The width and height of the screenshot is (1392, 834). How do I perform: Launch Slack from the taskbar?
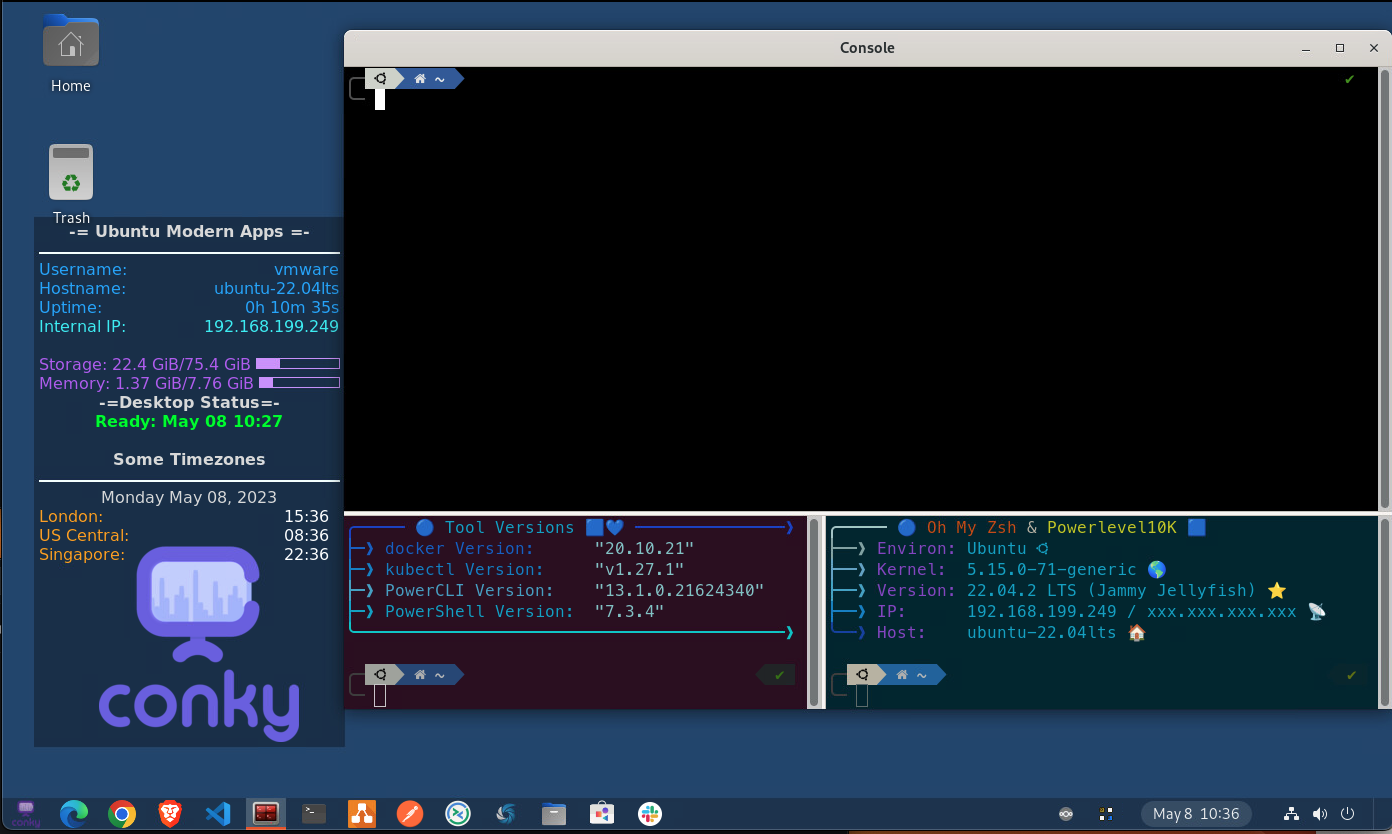(x=650, y=814)
